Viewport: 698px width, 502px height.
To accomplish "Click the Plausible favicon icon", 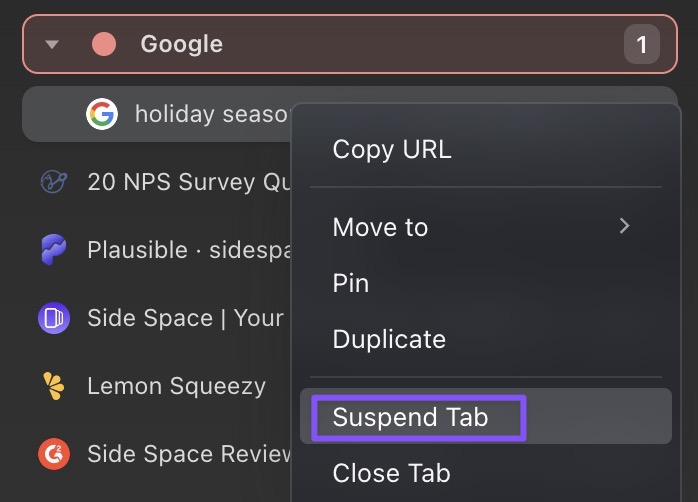I will [x=53, y=249].
